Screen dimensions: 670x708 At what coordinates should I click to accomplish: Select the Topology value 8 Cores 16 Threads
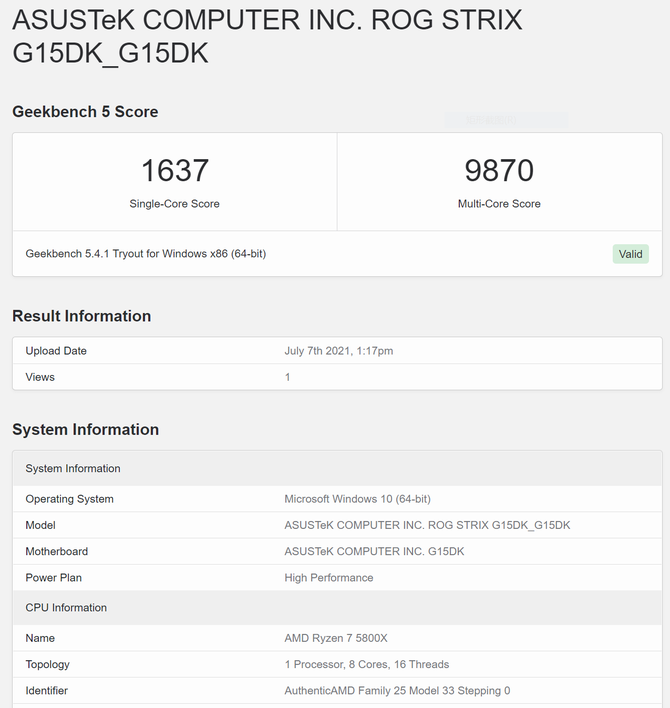pos(367,664)
